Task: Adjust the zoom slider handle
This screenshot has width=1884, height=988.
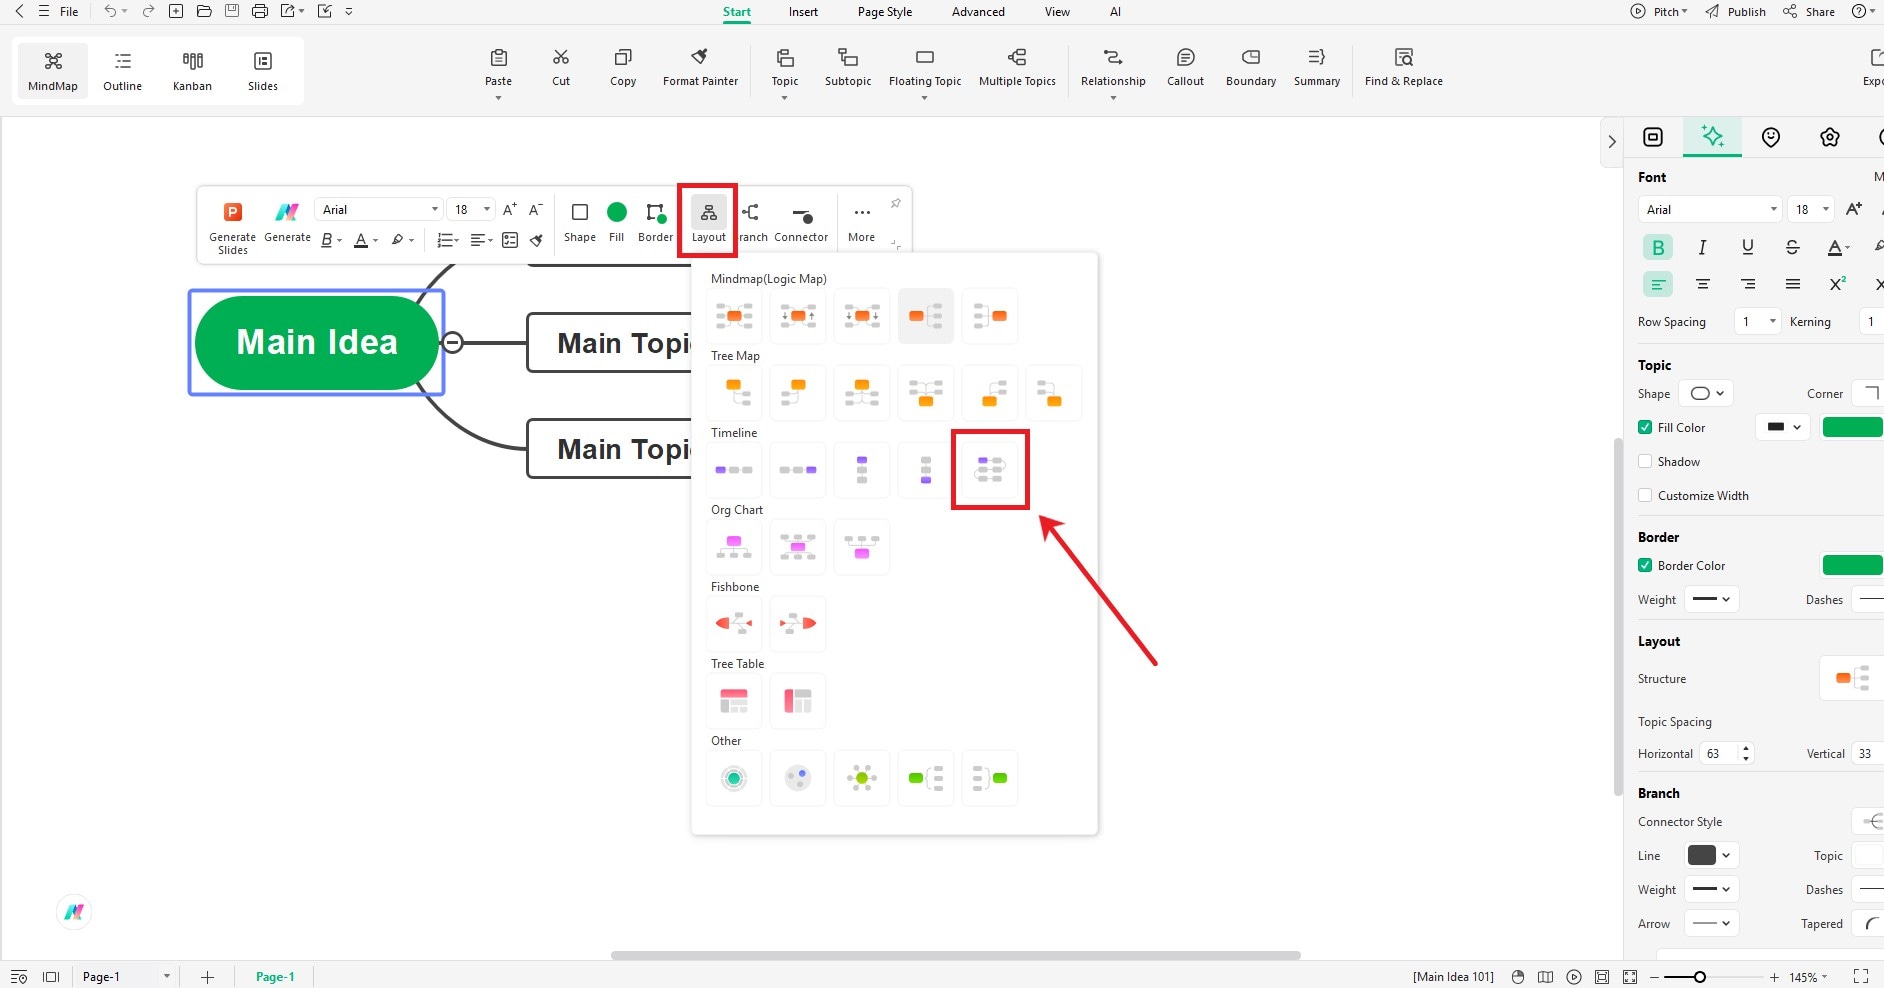Action: click(1699, 977)
